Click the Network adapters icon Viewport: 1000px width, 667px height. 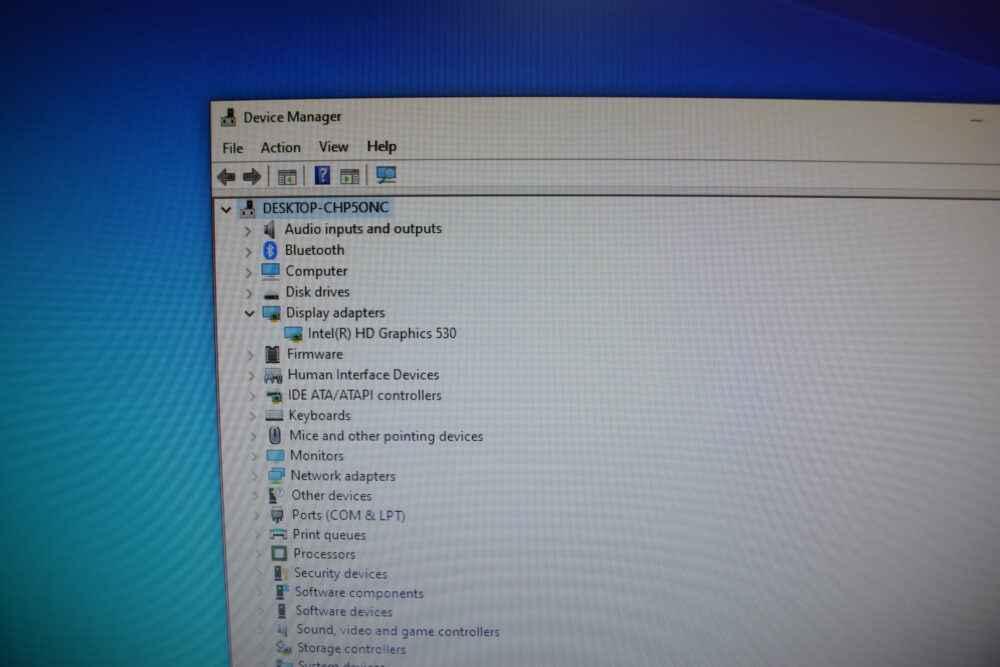(x=276, y=476)
